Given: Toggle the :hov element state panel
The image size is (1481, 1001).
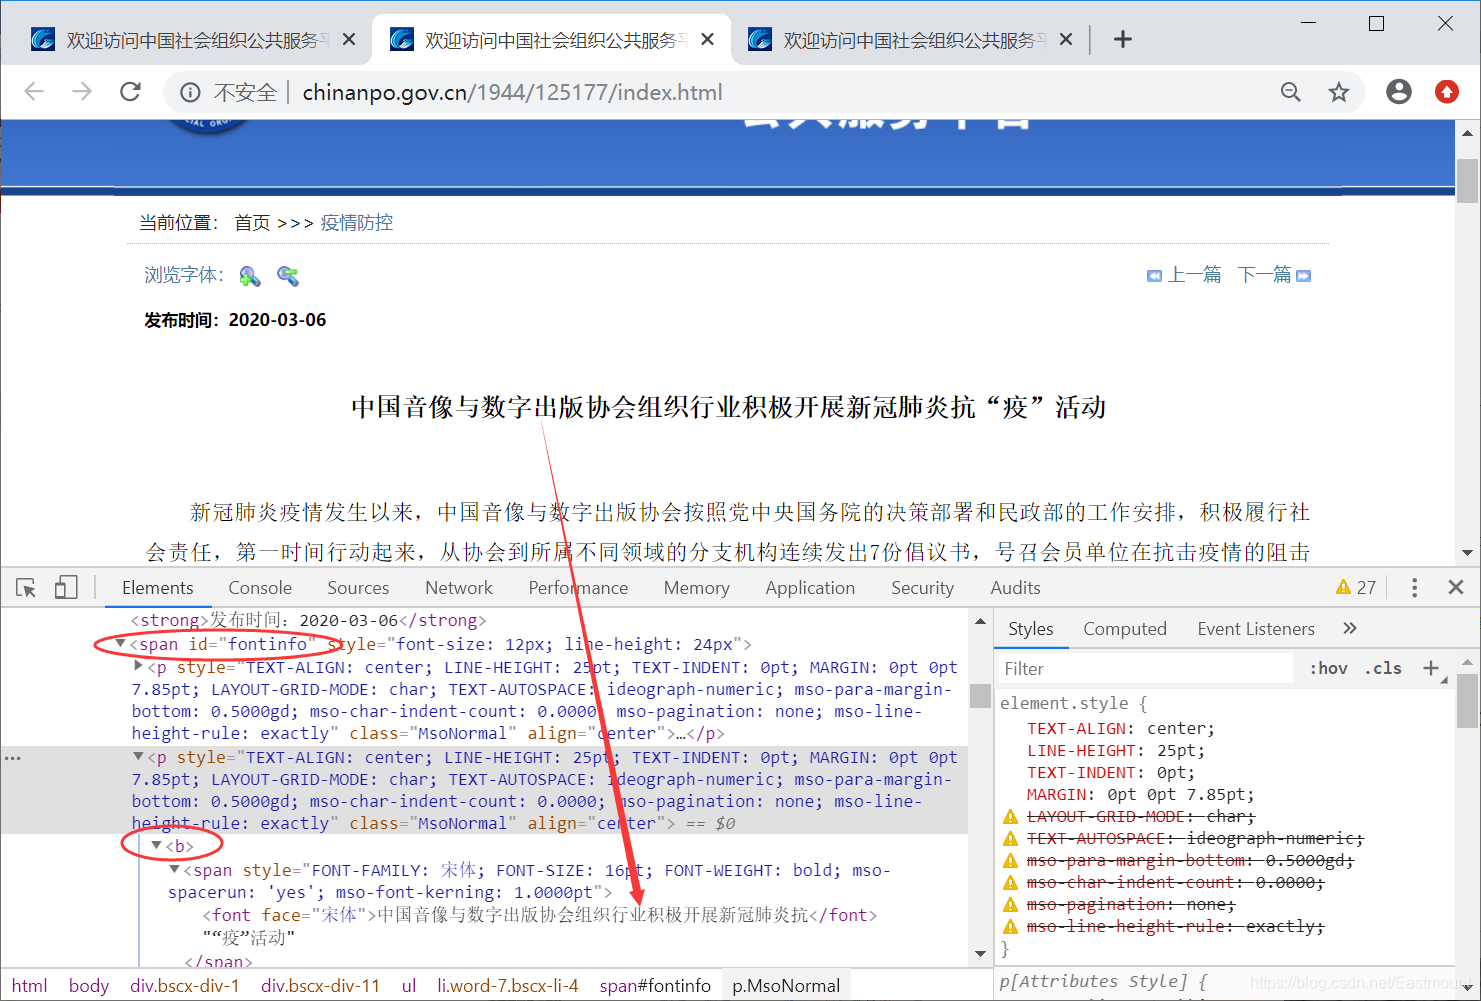Looking at the screenshot, I should [x=1329, y=668].
